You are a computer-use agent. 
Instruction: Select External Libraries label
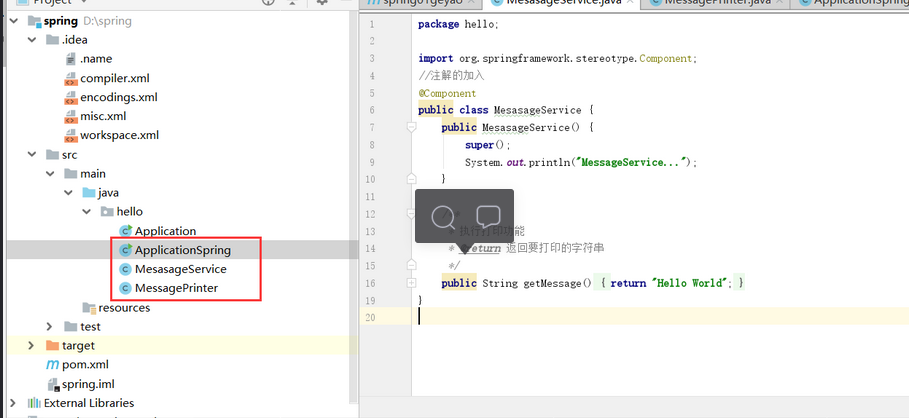(89, 403)
